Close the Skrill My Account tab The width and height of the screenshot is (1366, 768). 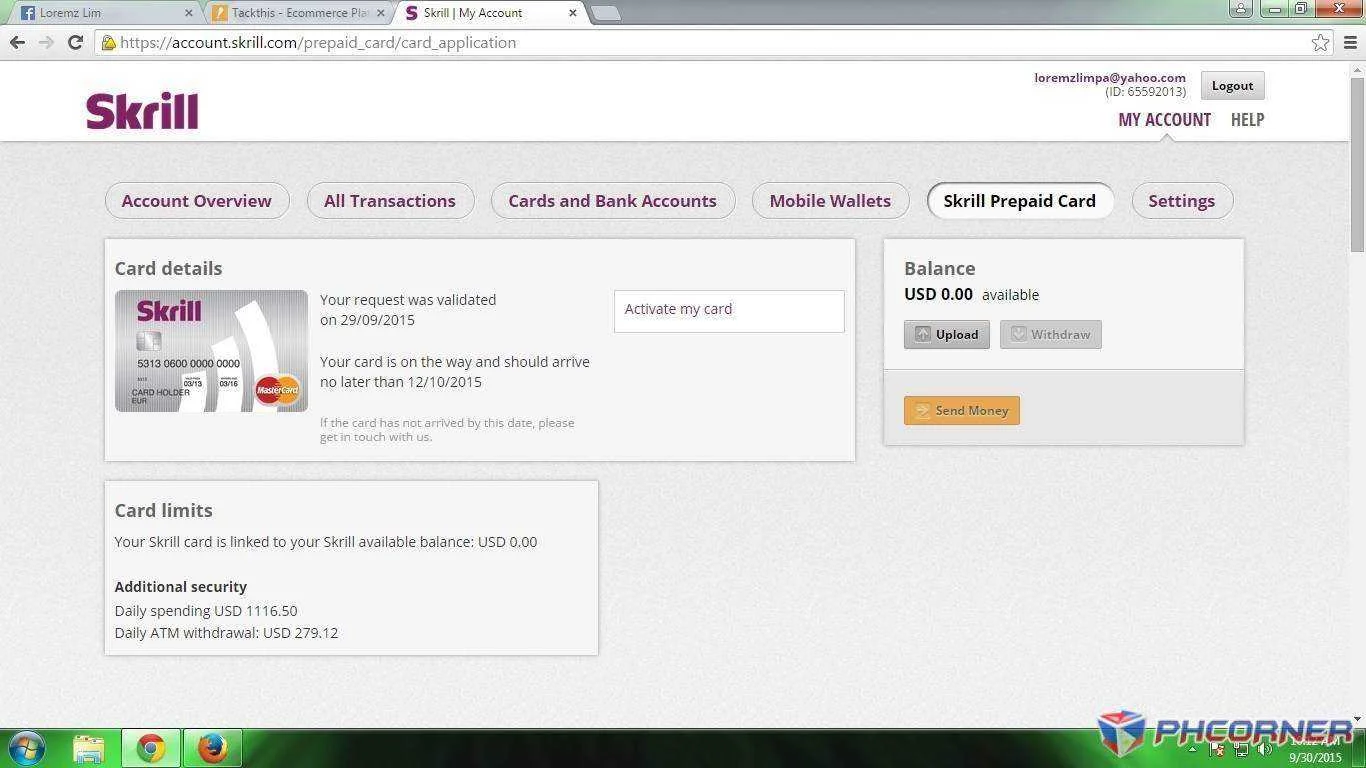pyautogui.click(x=573, y=13)
